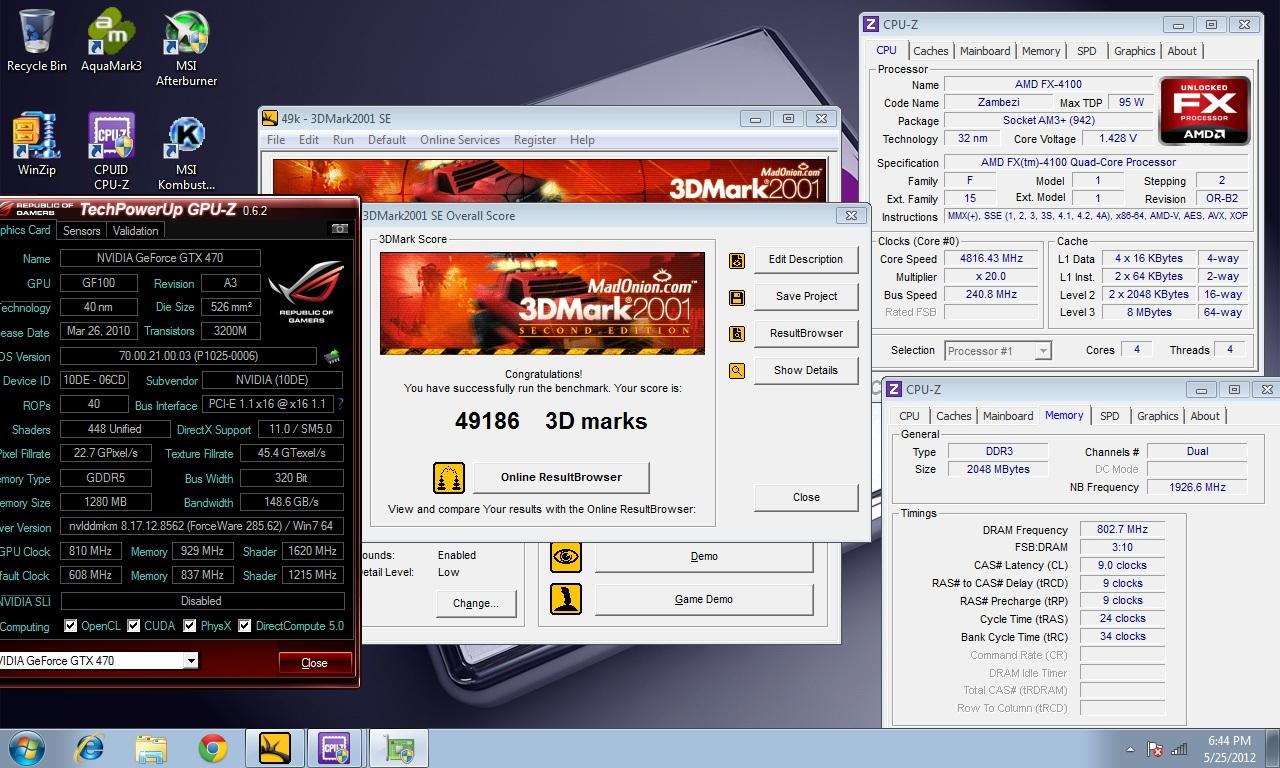Viewport: 1280px width, 768px height.
Task: Switch to Caches tab in top CPU-Z
Action: (x=930, y=51)
